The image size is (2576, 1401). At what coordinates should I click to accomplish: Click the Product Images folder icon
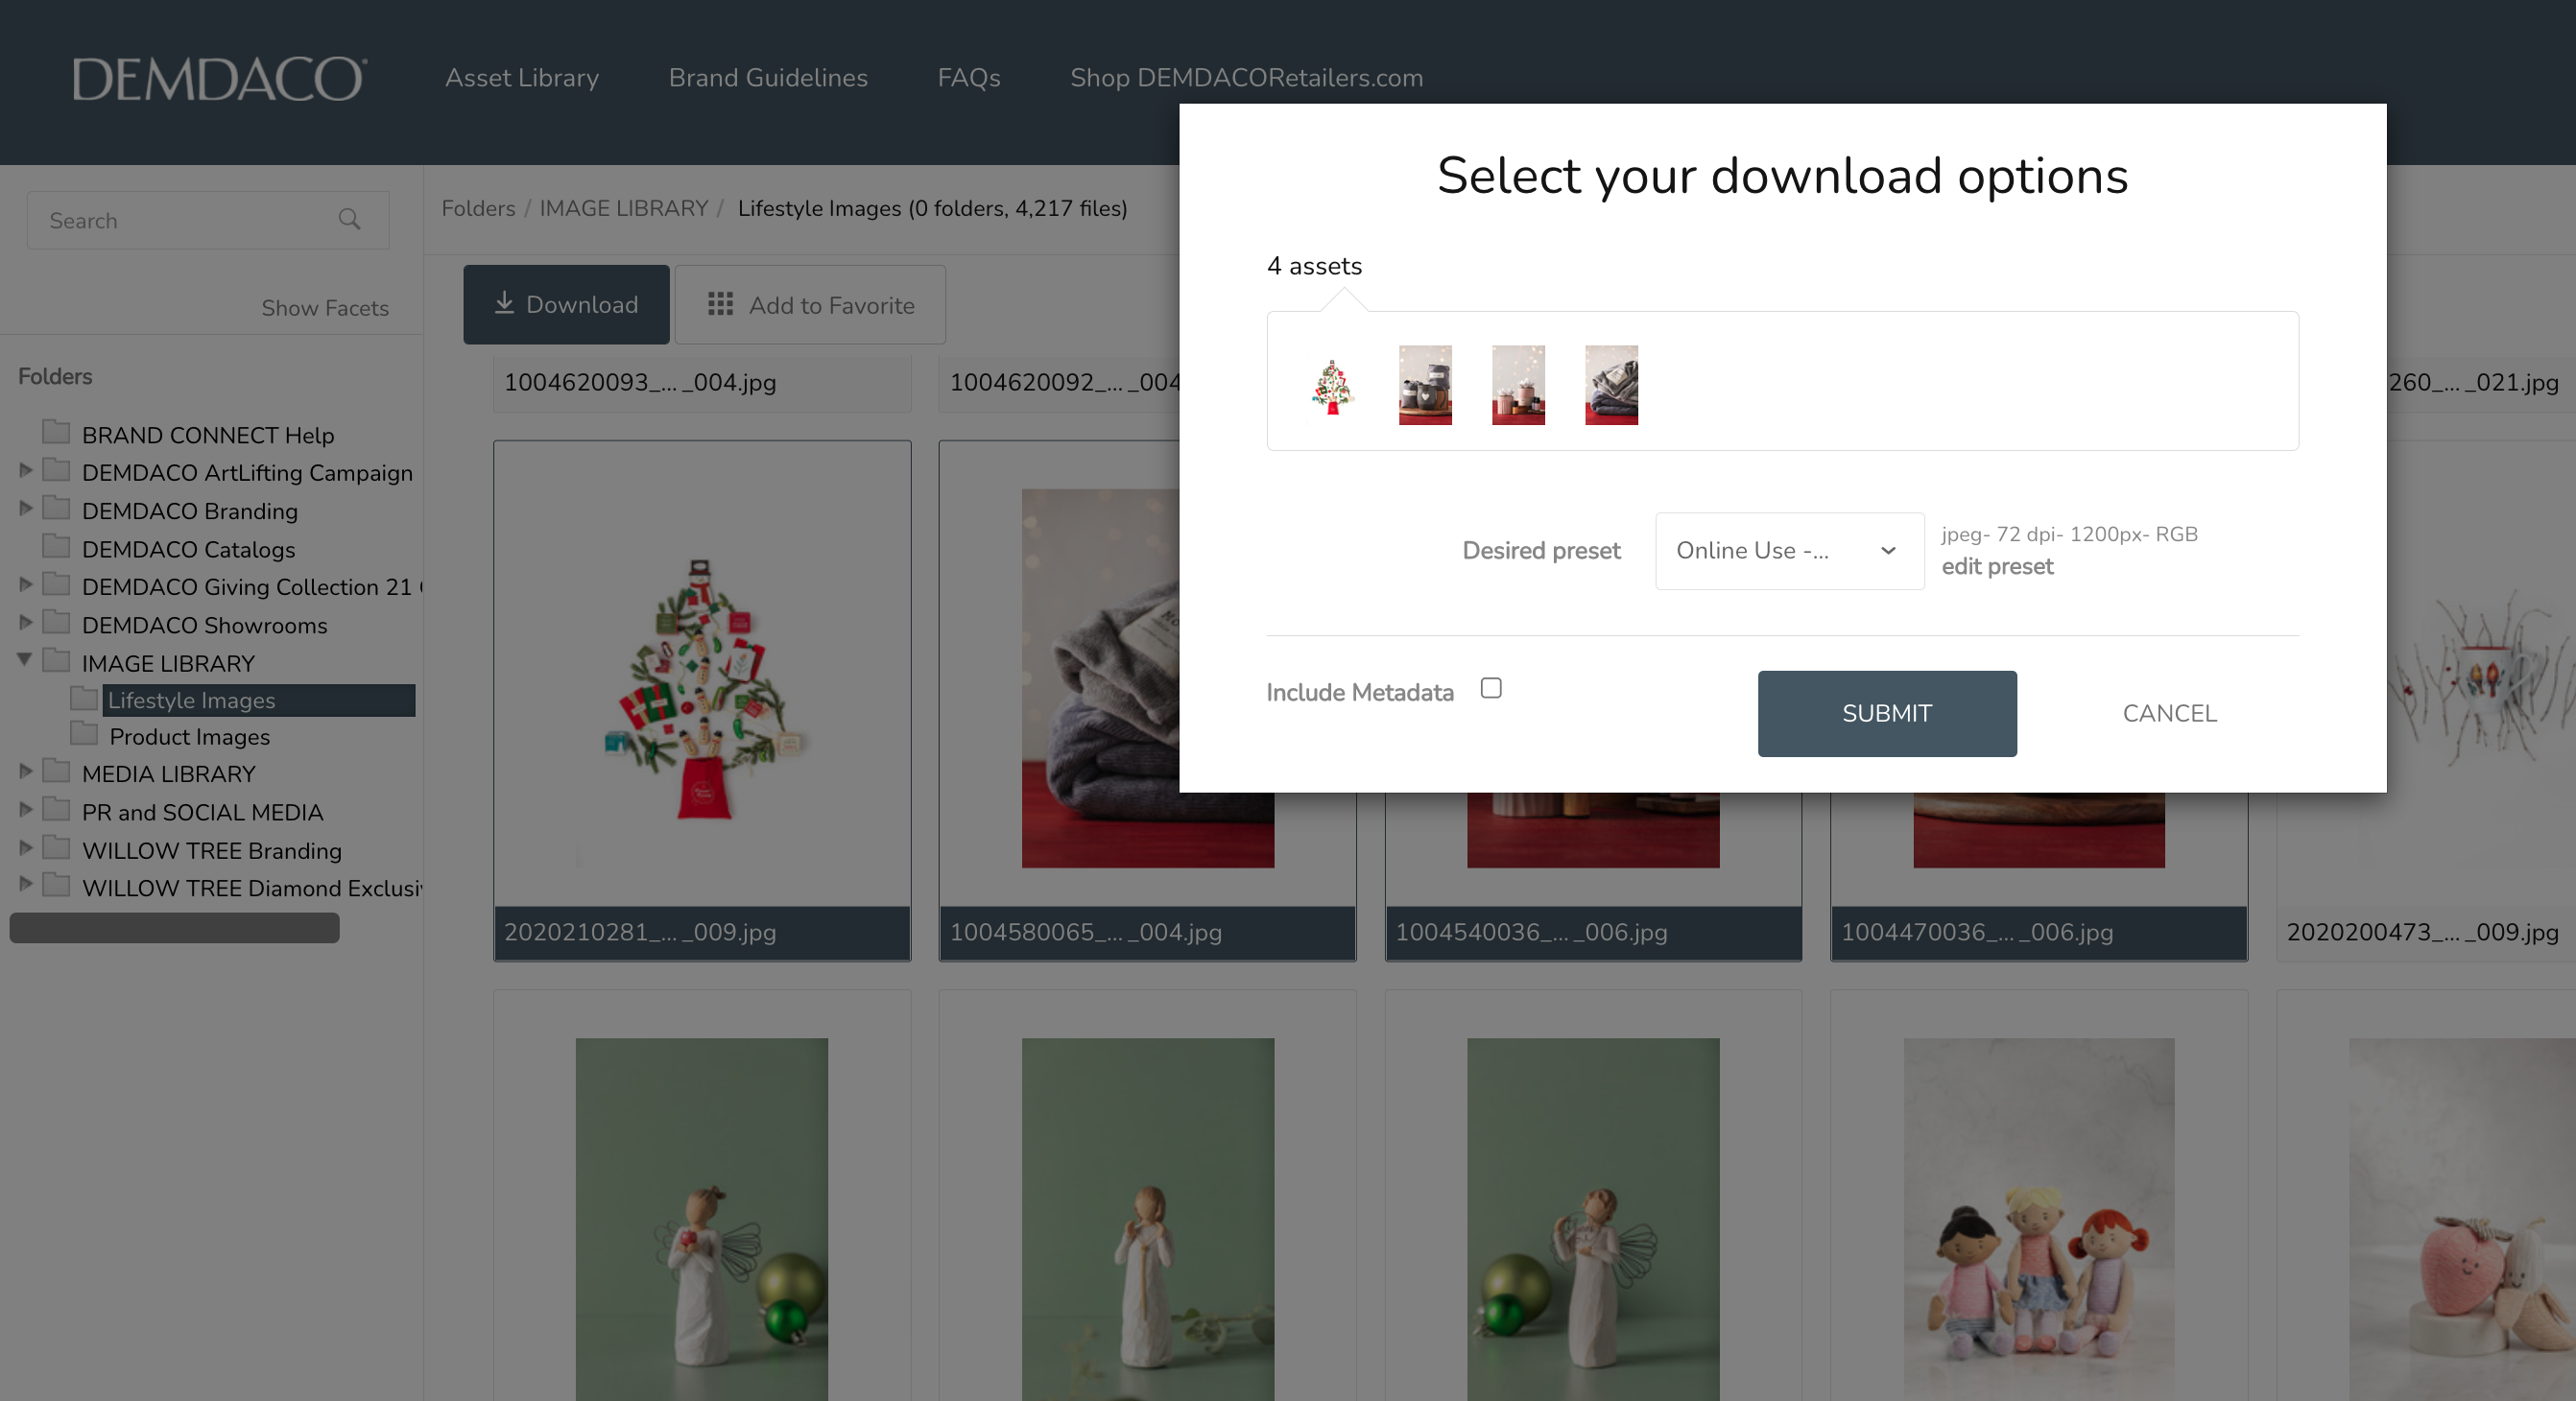click(84, 735)
